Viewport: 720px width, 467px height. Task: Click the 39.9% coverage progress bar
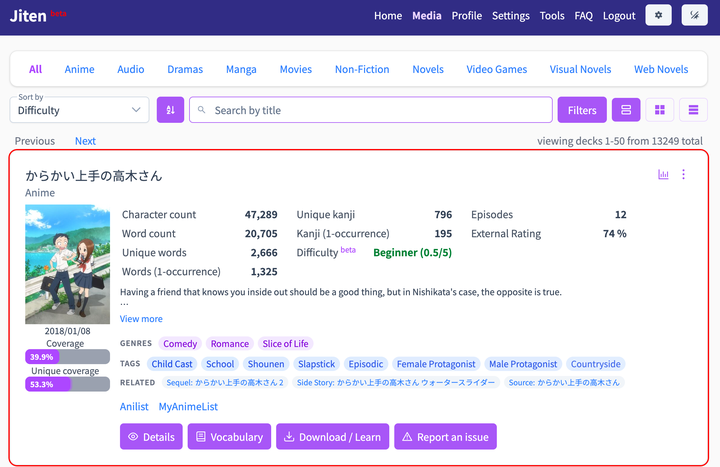pyautogui.click(x=68, y=357)
